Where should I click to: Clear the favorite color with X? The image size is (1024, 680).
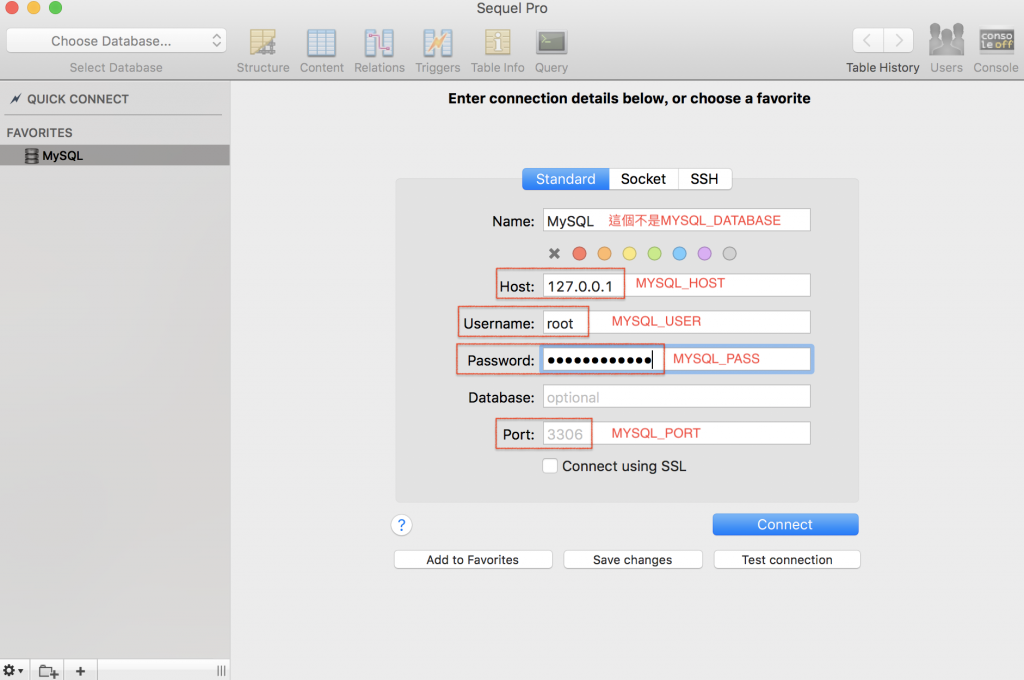point(554,253)
